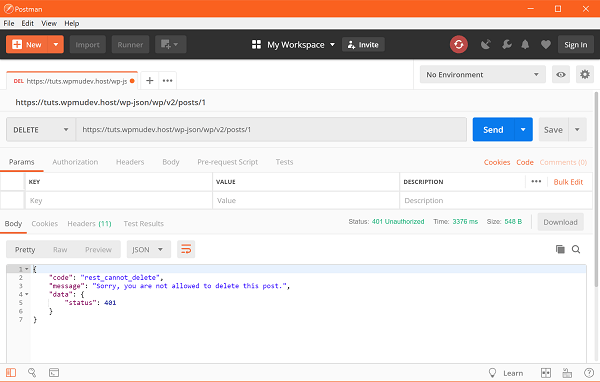Open the Edit menu

(x=28, y=23)
